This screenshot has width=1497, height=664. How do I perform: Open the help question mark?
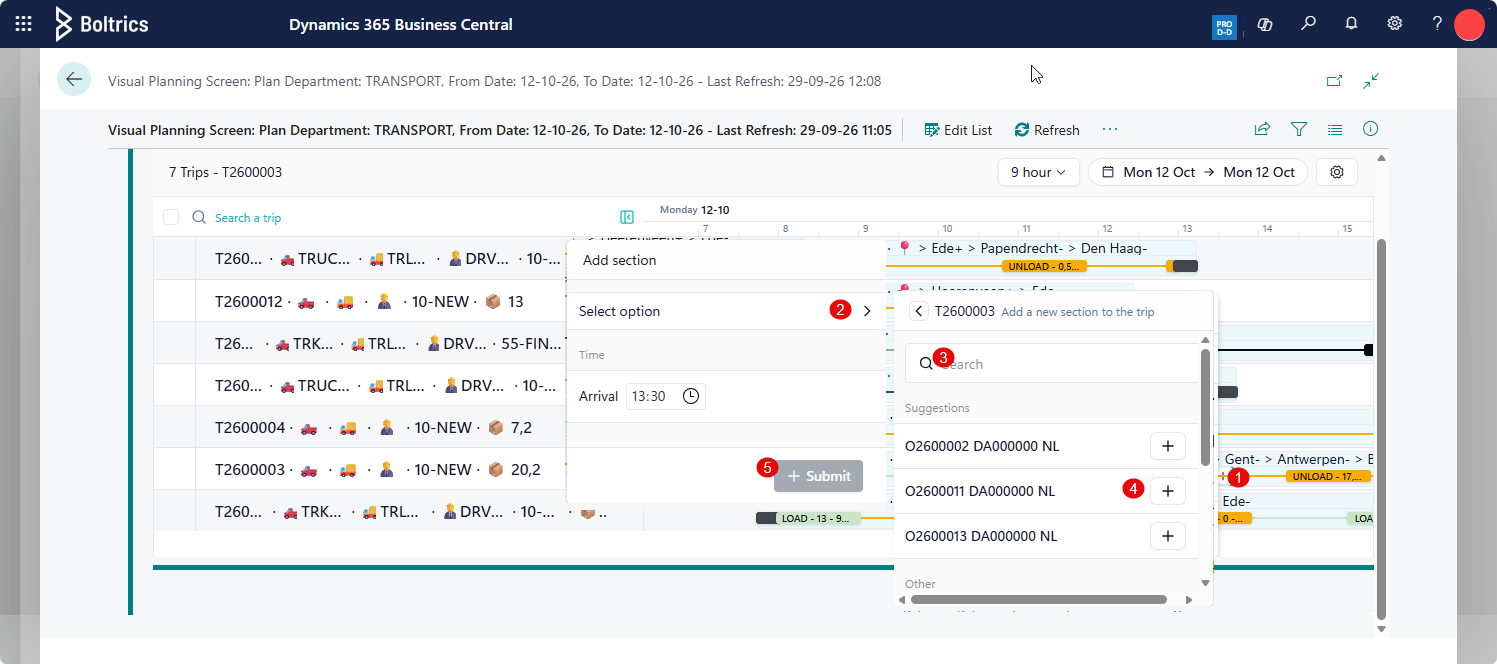1437,23
